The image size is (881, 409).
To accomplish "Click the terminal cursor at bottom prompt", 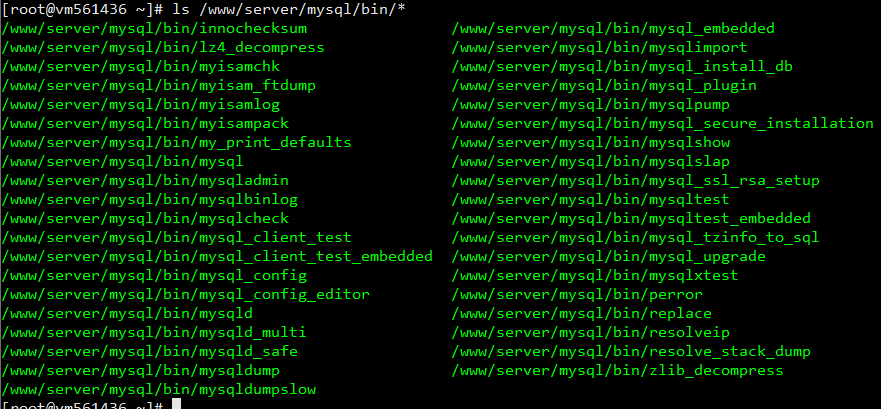I will coord(176,405).
